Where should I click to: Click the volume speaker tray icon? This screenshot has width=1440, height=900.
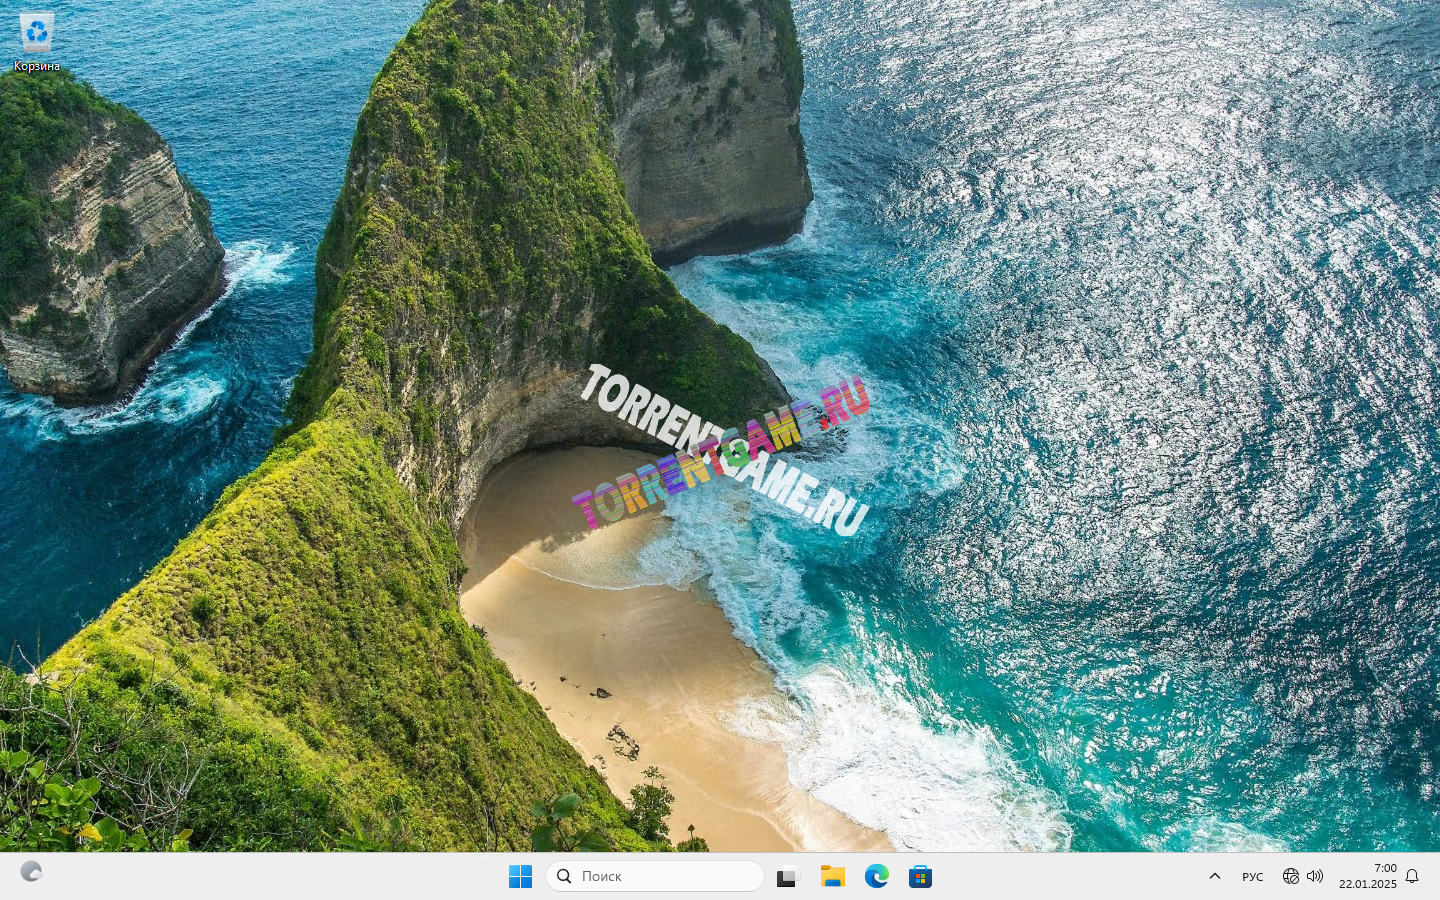(x=1315, y=877)
